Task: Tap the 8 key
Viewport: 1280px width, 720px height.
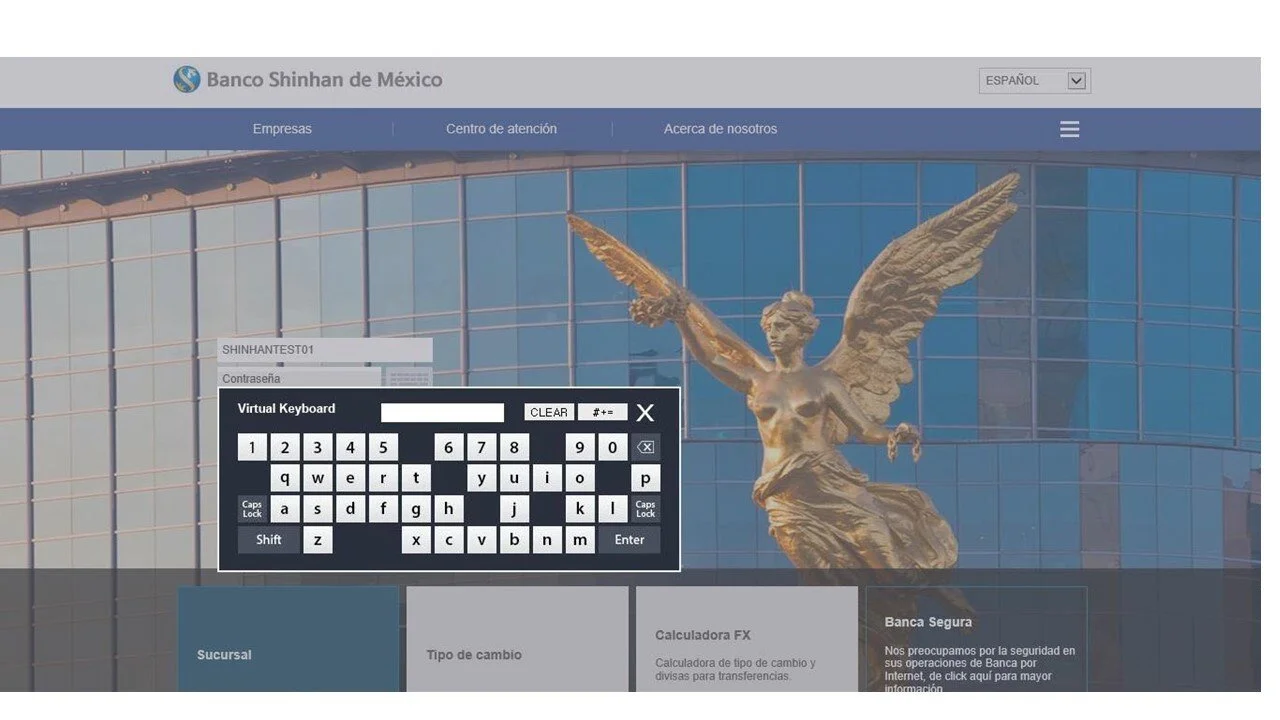Action: pyautogui.click(x=514, y=448)
